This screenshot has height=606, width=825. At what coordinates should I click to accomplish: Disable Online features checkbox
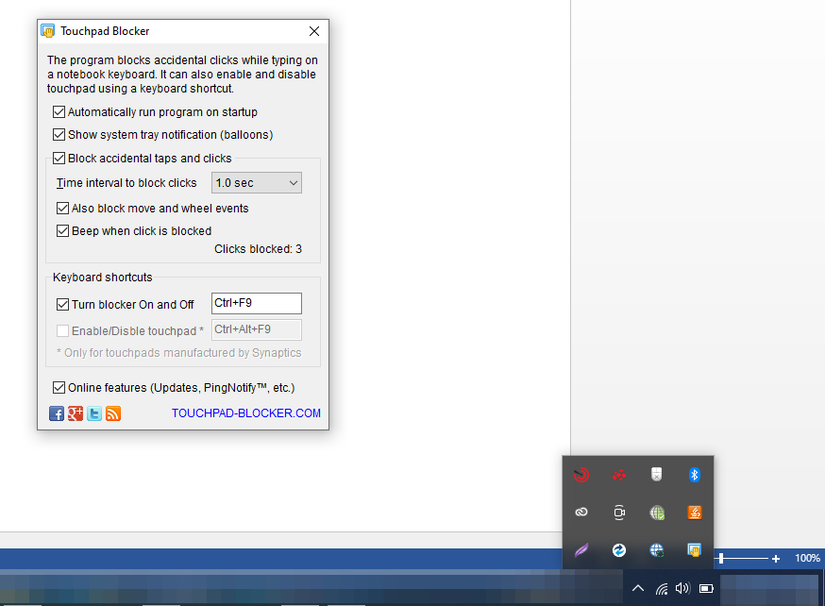tap(58, 387)
